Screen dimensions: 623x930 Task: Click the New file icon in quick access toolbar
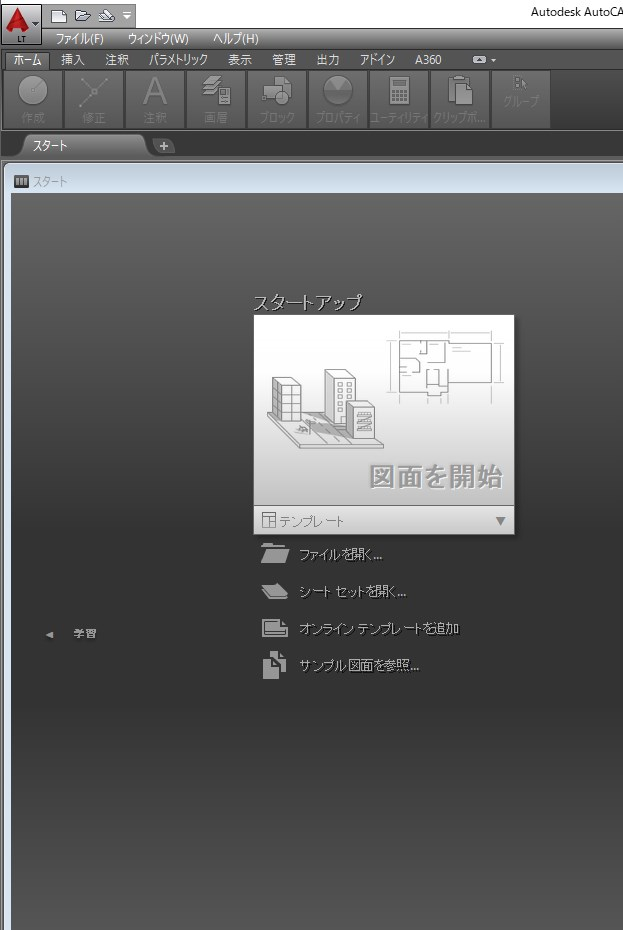59,16
